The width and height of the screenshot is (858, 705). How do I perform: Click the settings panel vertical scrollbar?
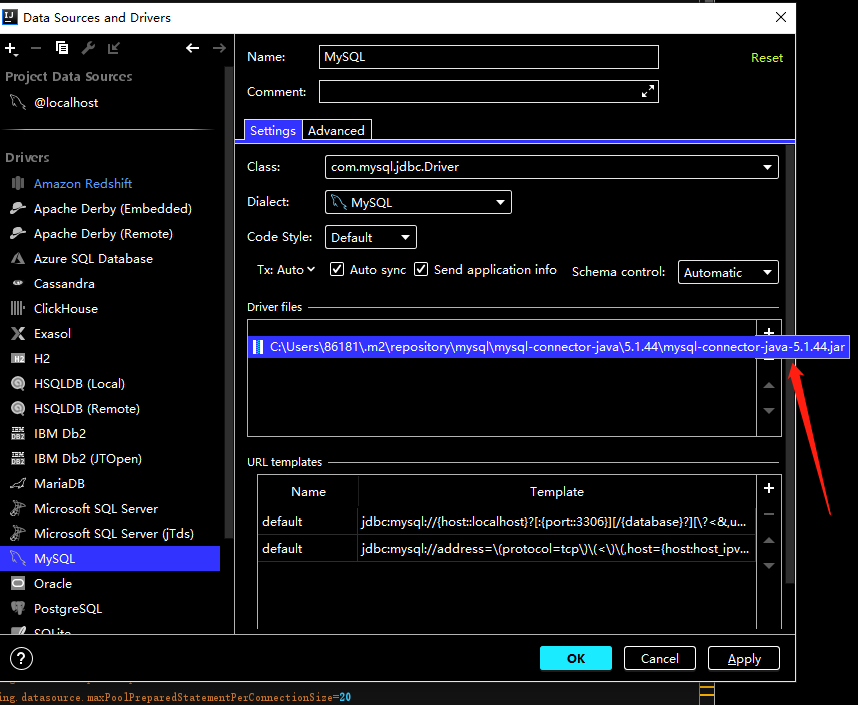click(x=789, y=364)
